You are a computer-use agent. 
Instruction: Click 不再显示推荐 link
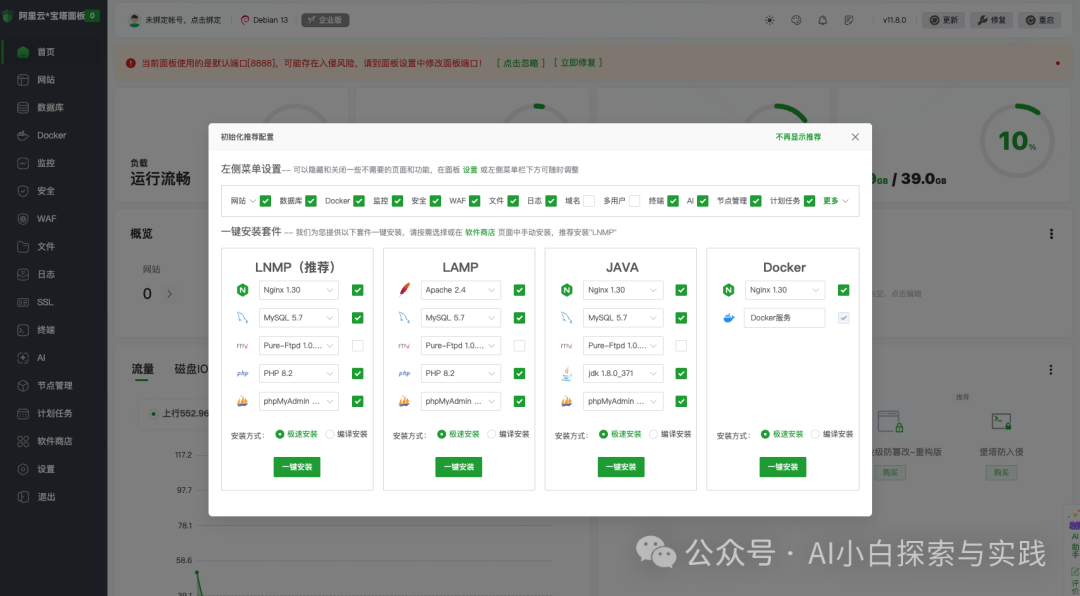coord(798,137)
